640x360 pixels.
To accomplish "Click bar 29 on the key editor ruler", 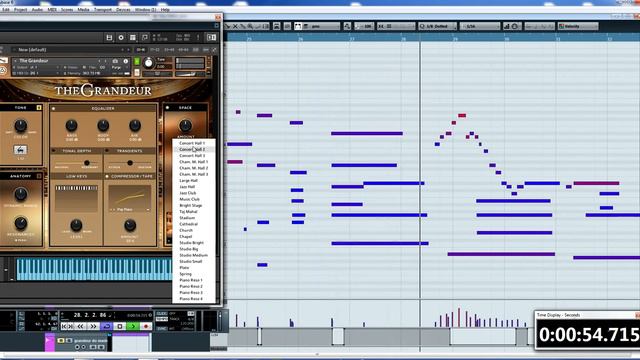I will point(455,38).
